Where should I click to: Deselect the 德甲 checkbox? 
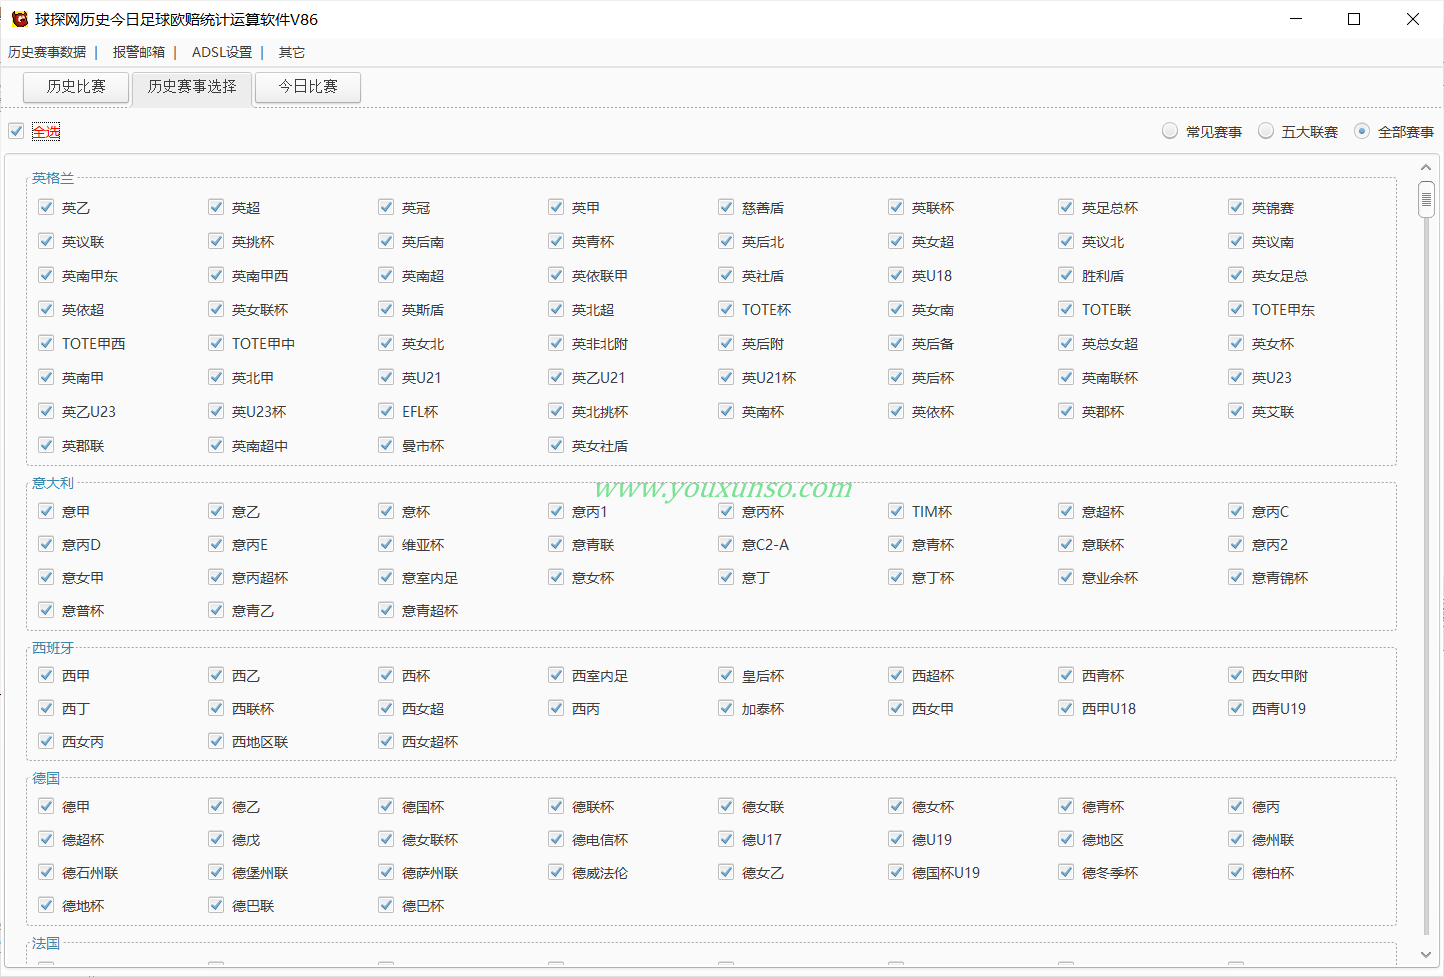(x=46, y=806)
